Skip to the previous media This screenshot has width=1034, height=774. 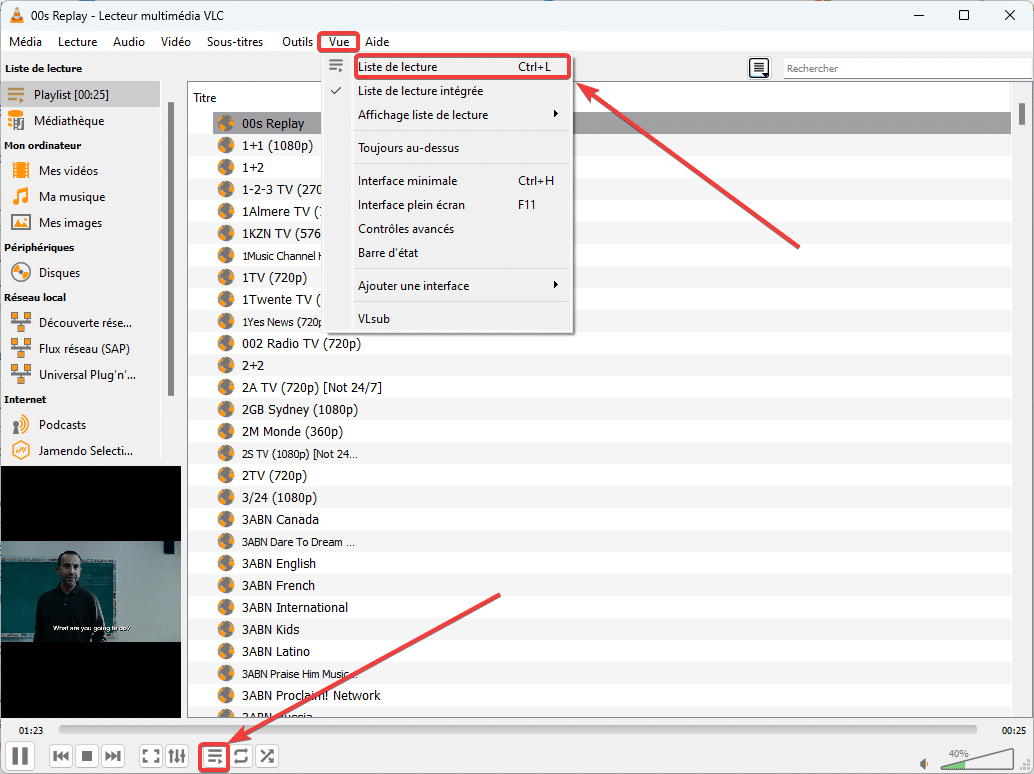60,756
